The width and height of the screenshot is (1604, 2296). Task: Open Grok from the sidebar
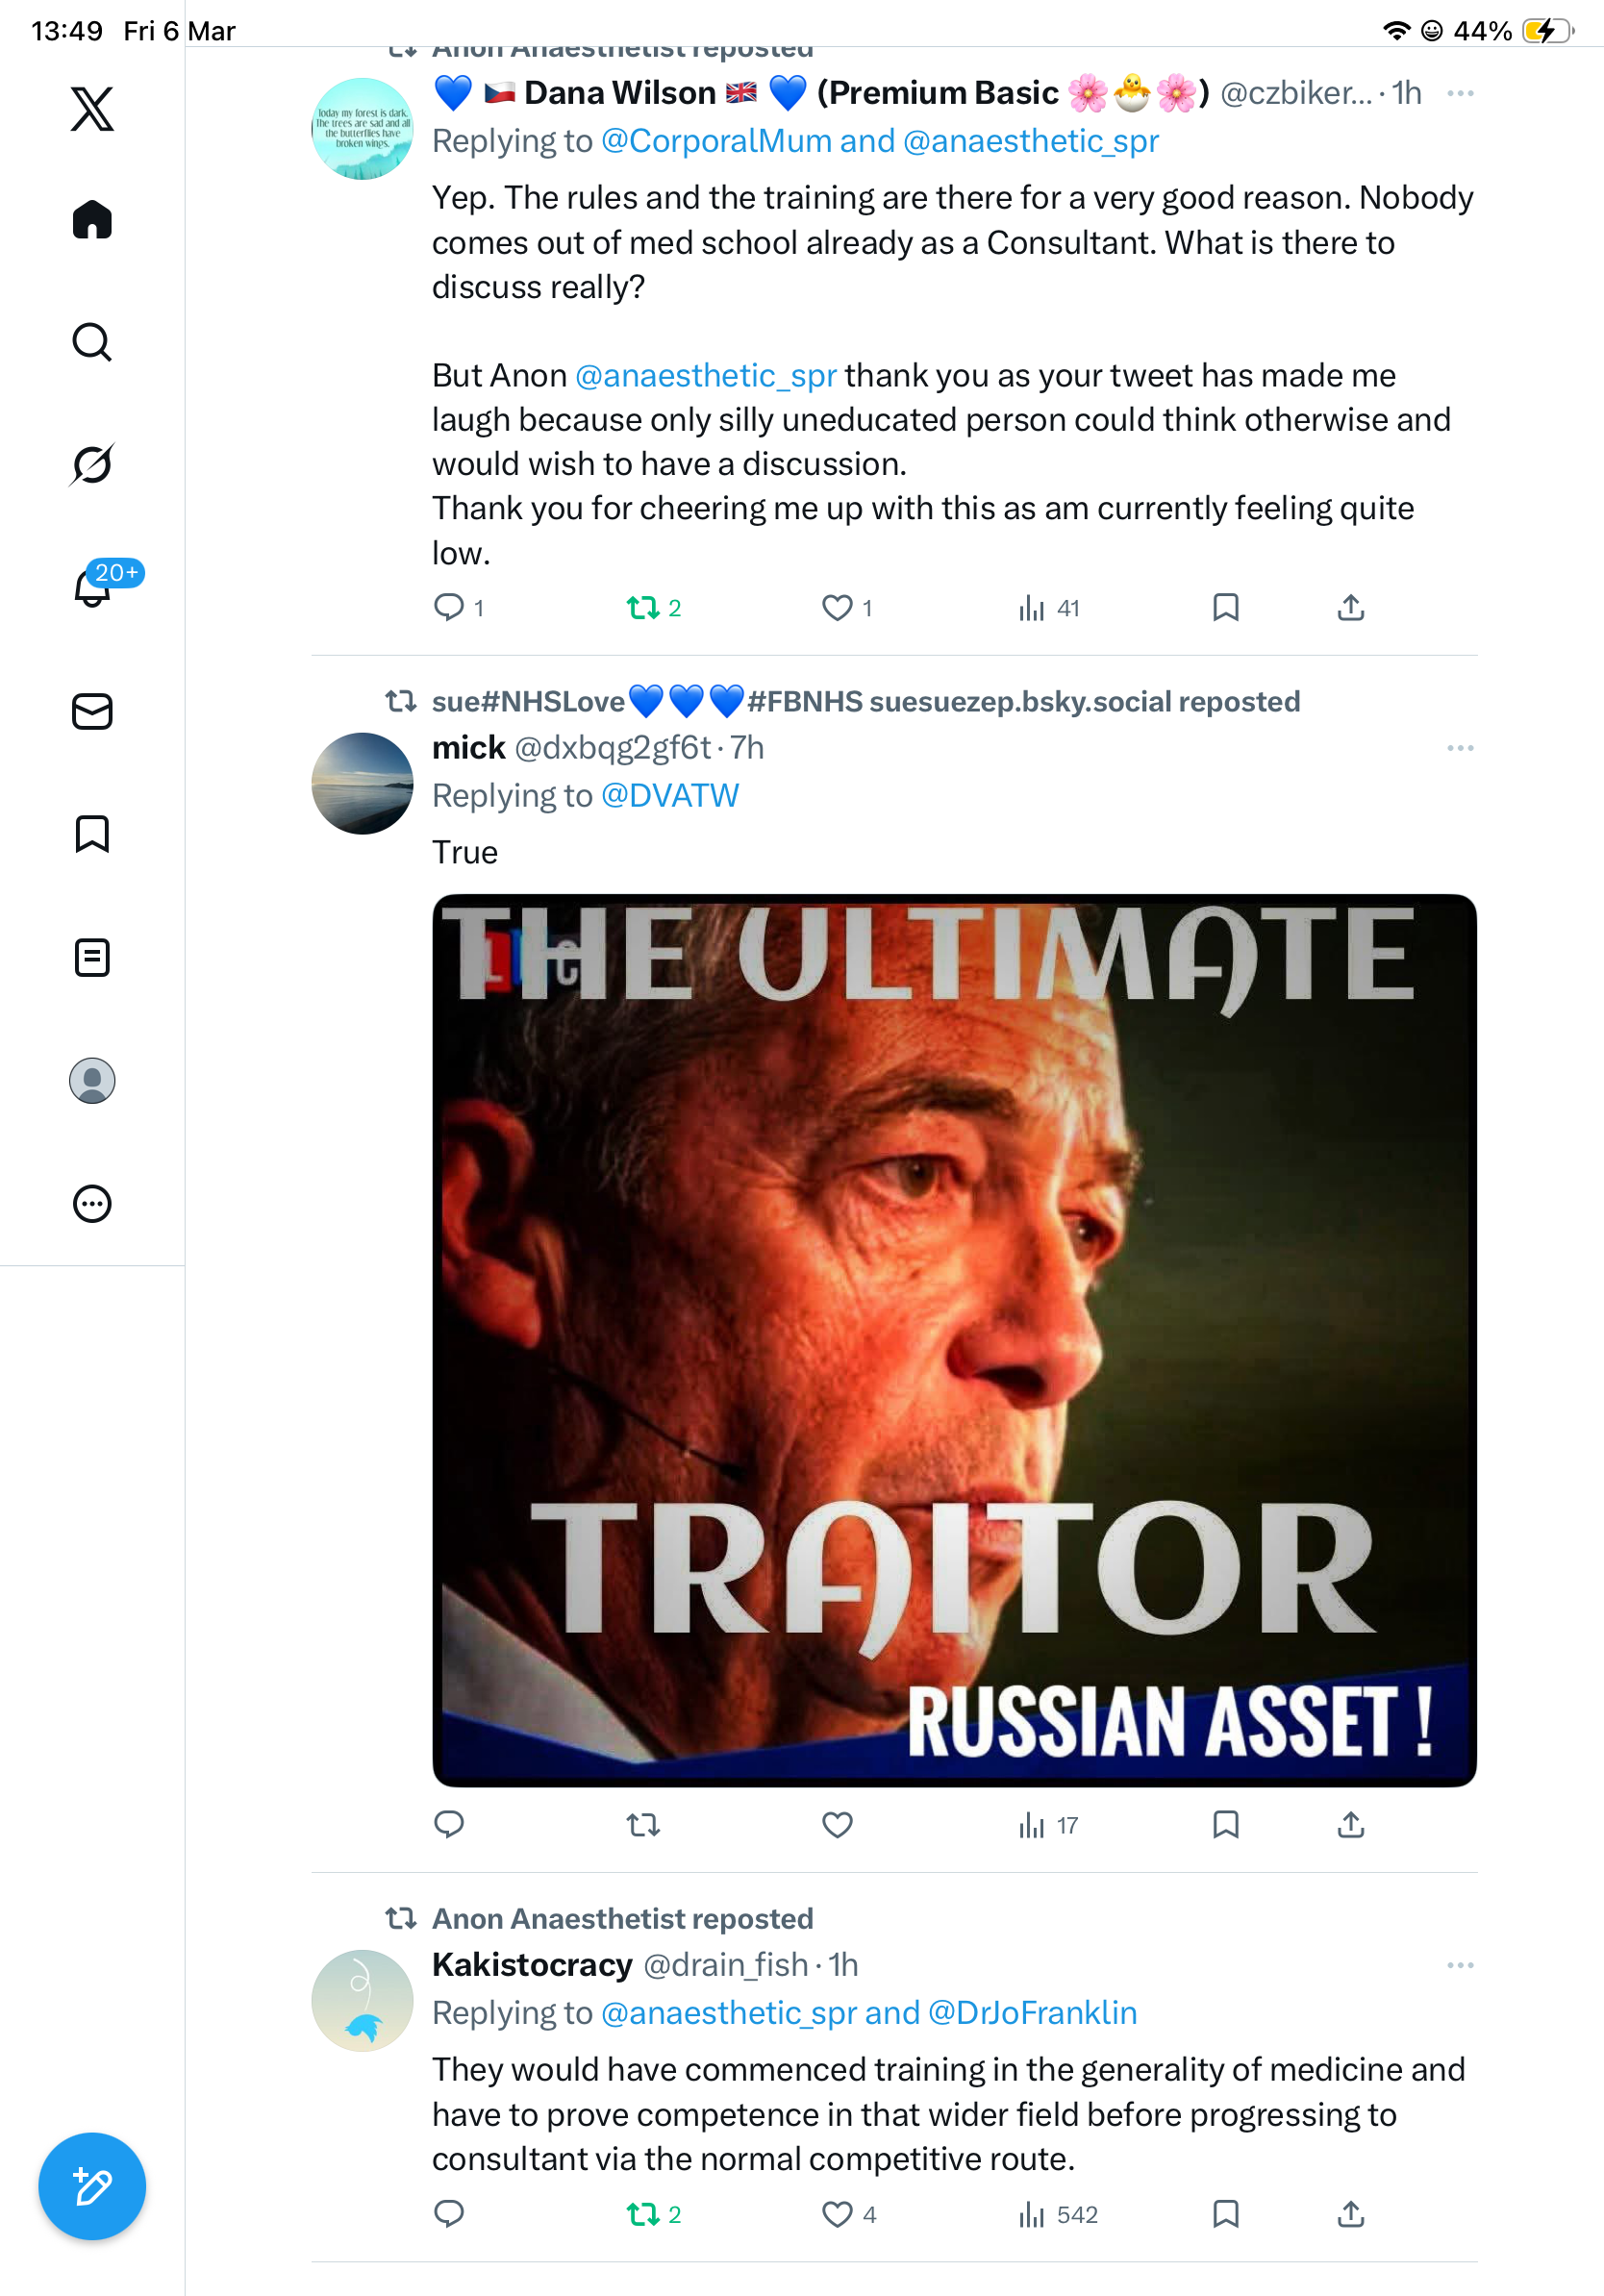(x=92, y=464)
